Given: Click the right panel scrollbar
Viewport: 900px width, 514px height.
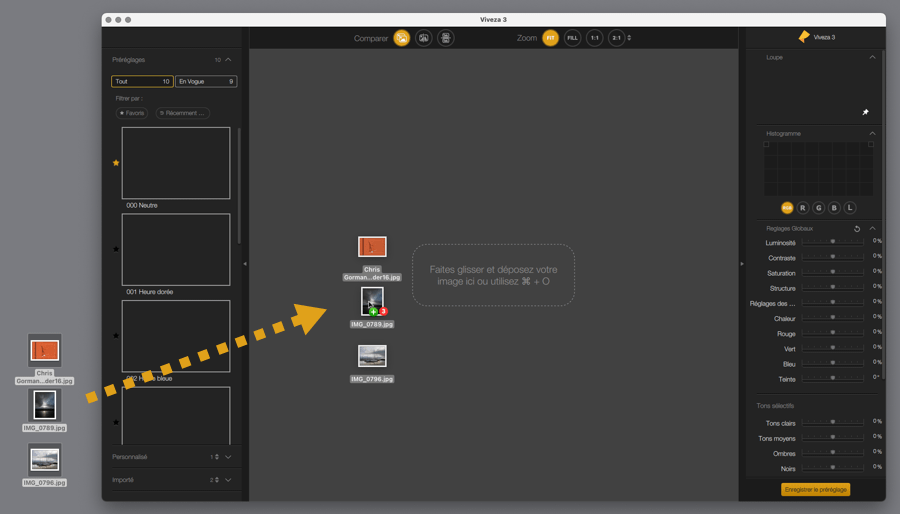Looking at the screenshot, I should 883,215.
